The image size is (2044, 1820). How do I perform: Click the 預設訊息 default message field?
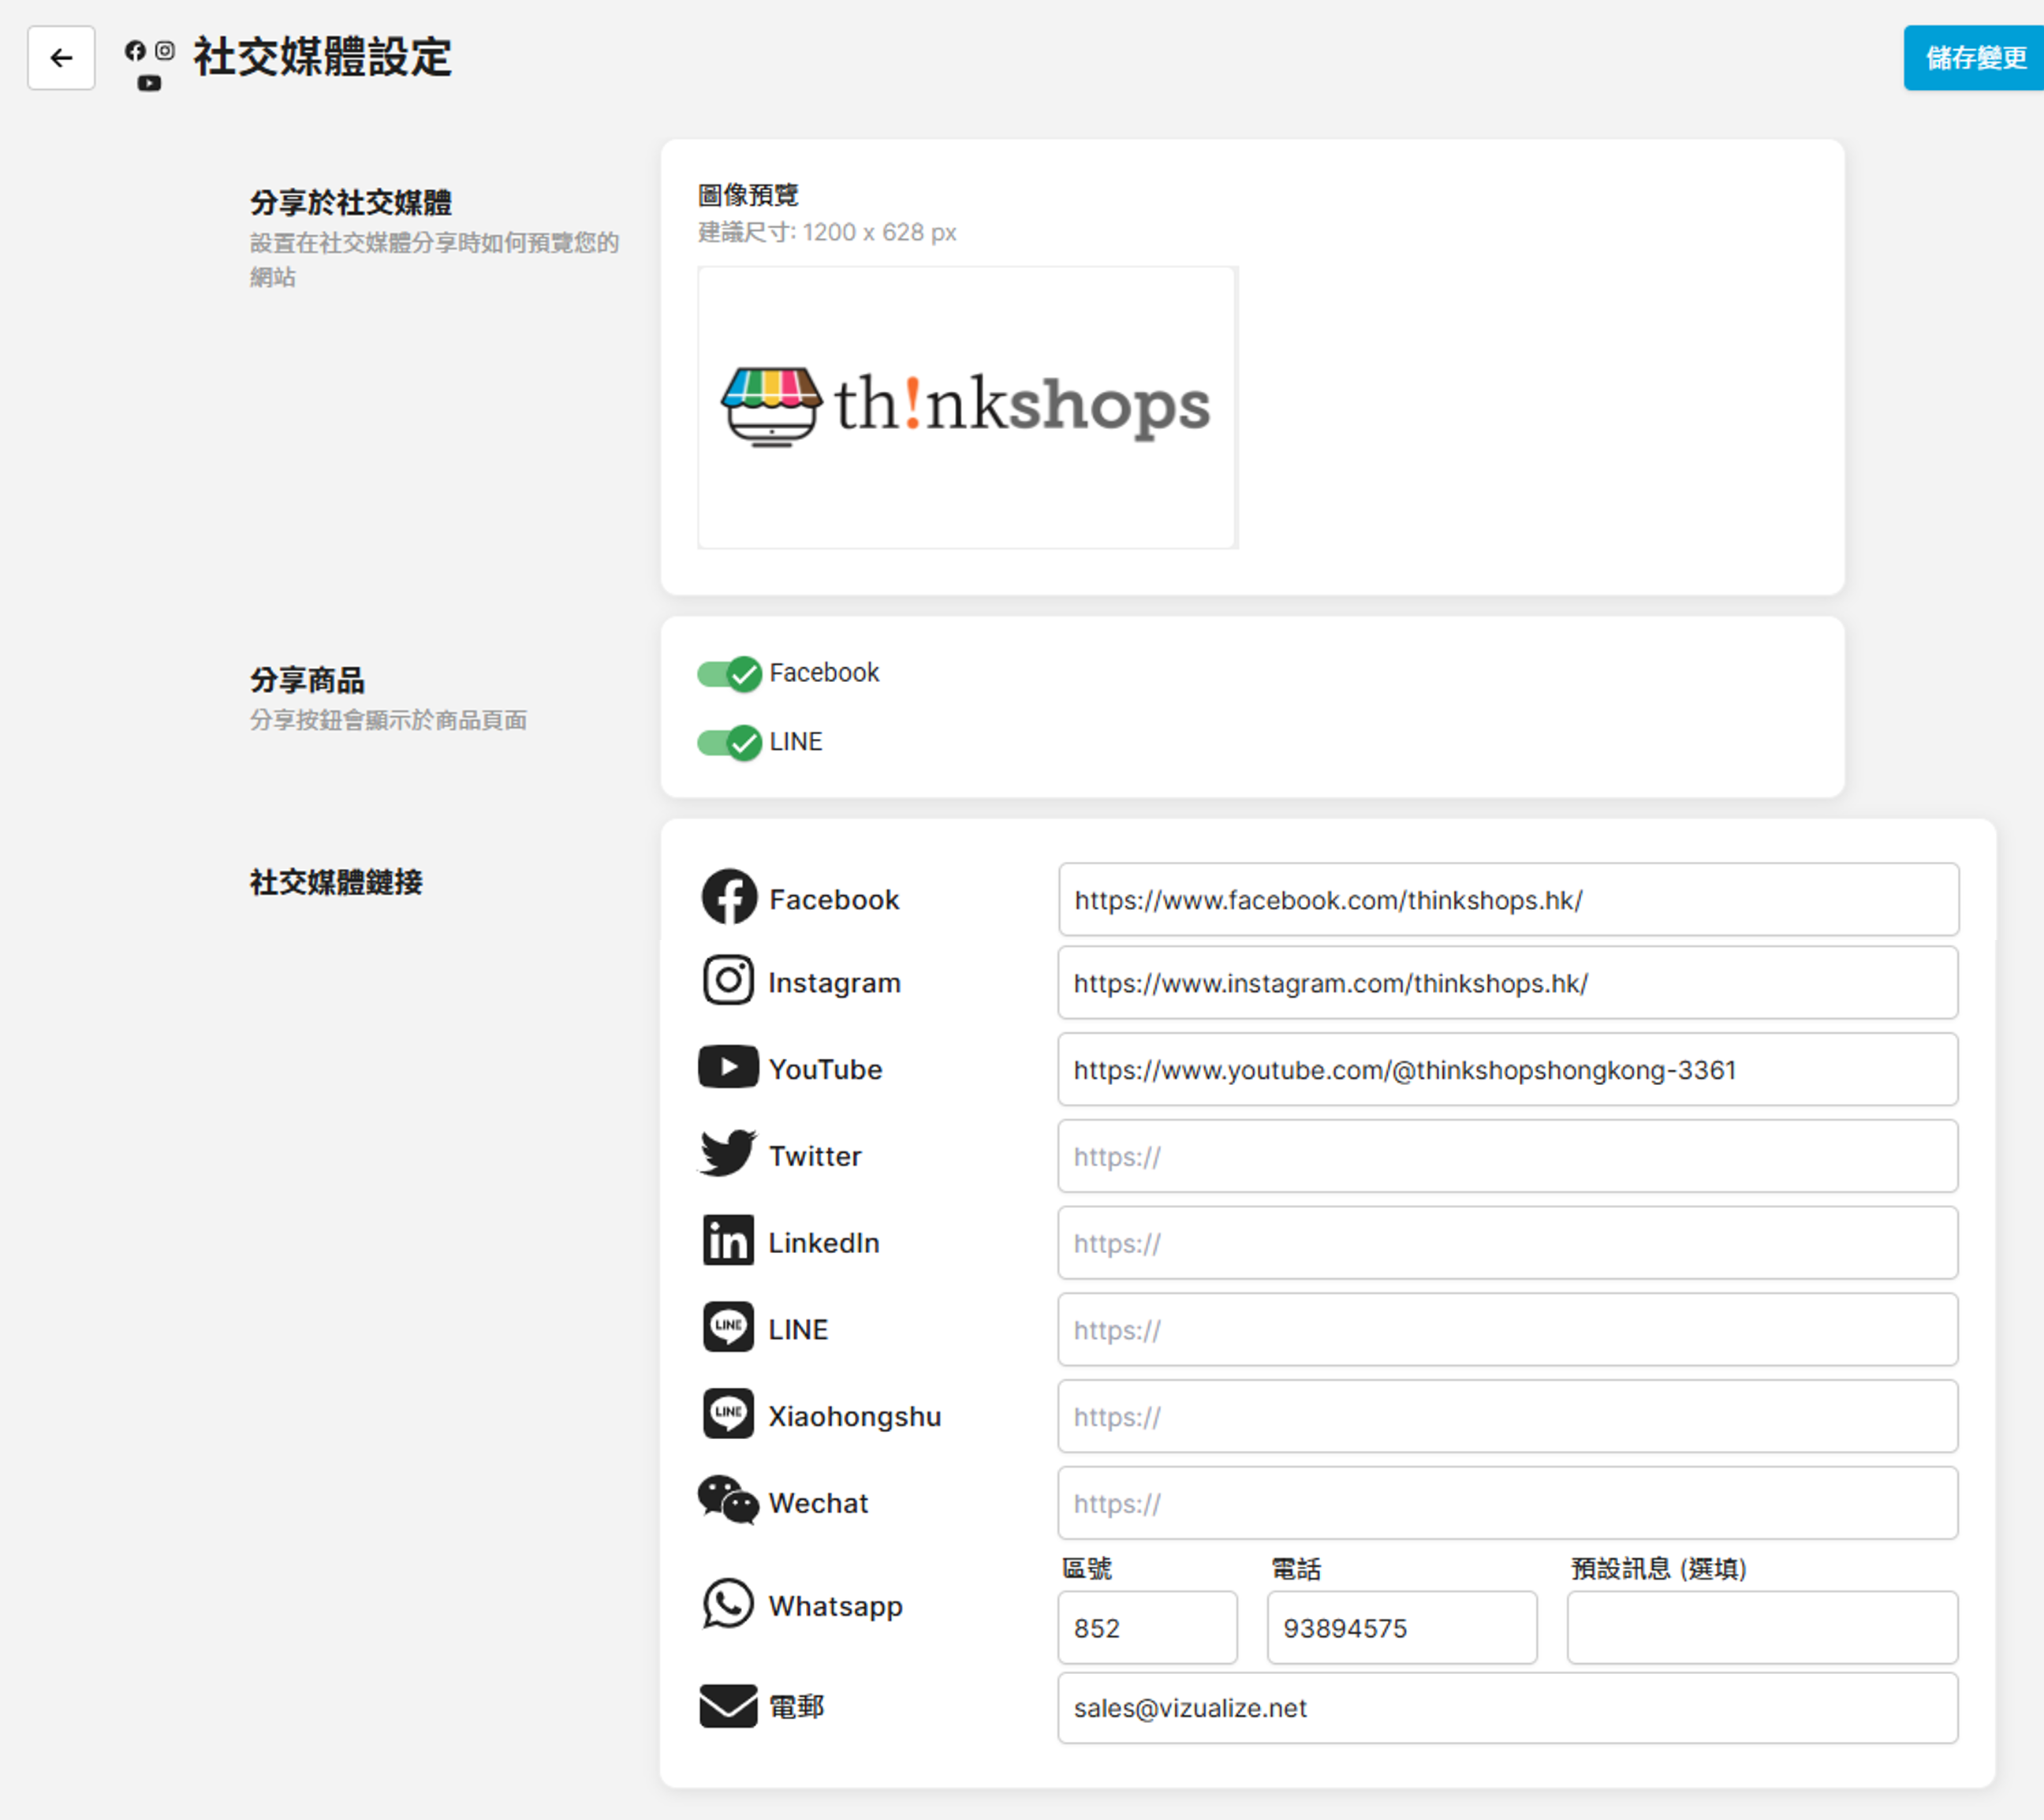[1762, 1628]
